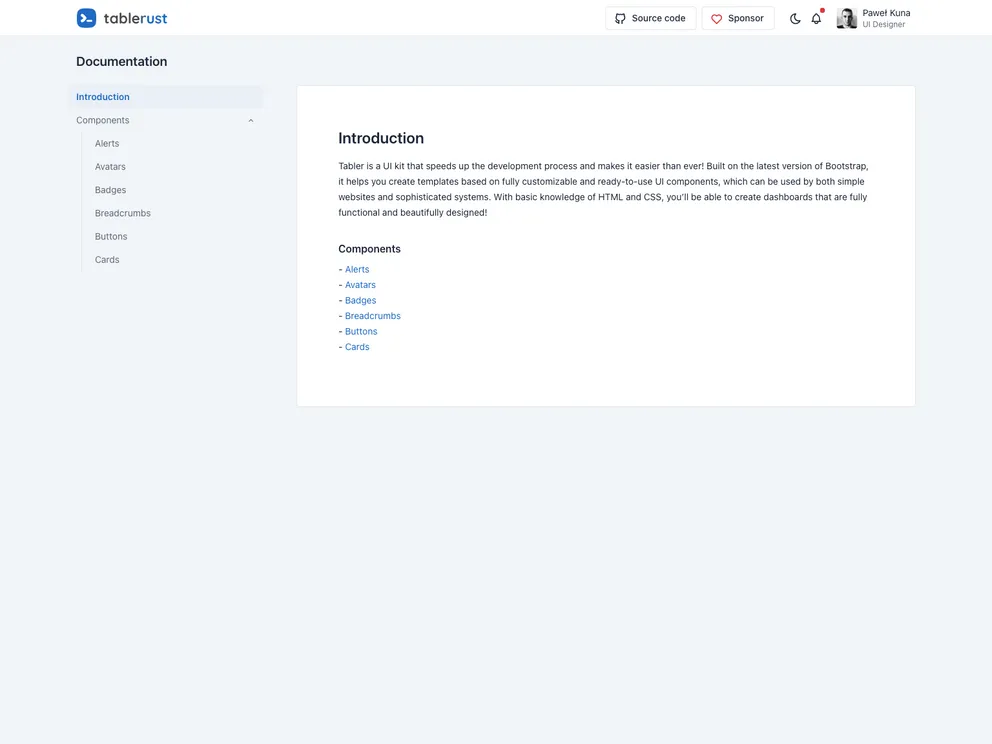Toggle dark mode with the moon icon
Screen dimensions: 992x744
coord(793,17)
